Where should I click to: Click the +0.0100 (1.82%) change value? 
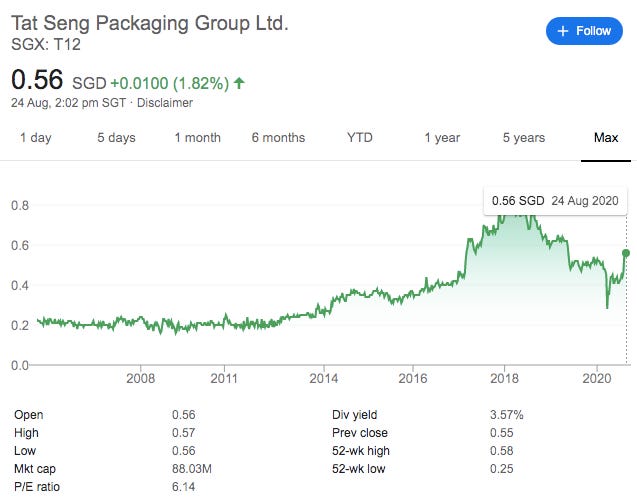tap(170, 83)
